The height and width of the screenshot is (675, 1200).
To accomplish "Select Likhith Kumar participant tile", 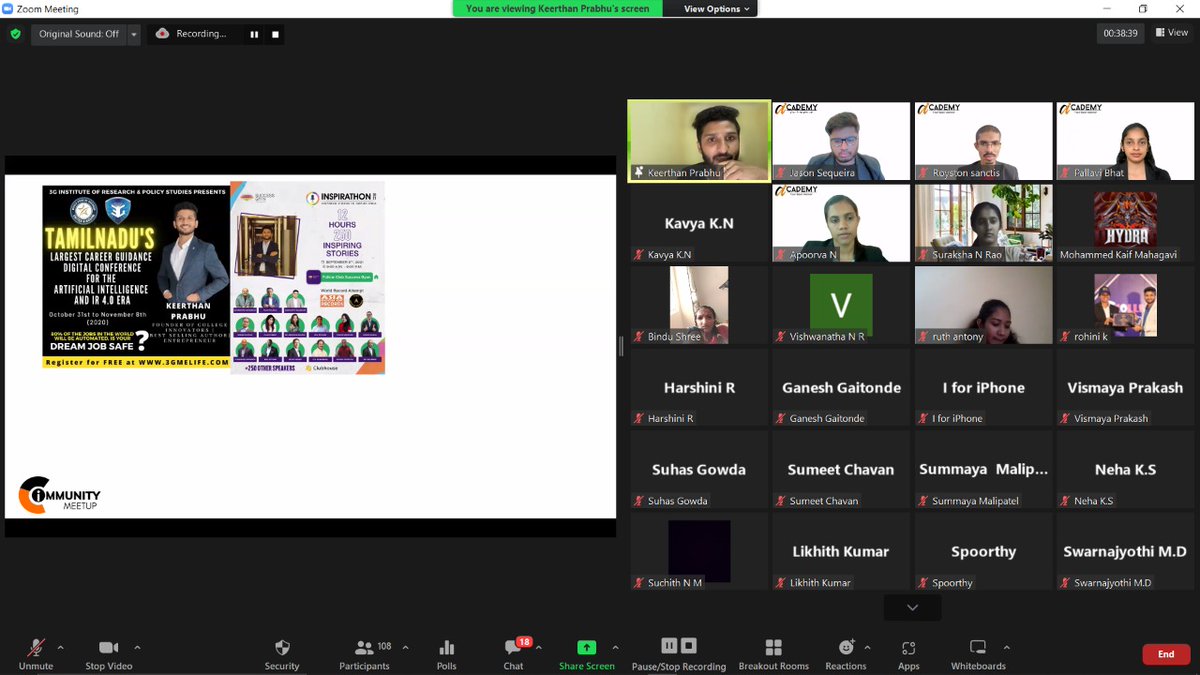I will tap(841, 551).
